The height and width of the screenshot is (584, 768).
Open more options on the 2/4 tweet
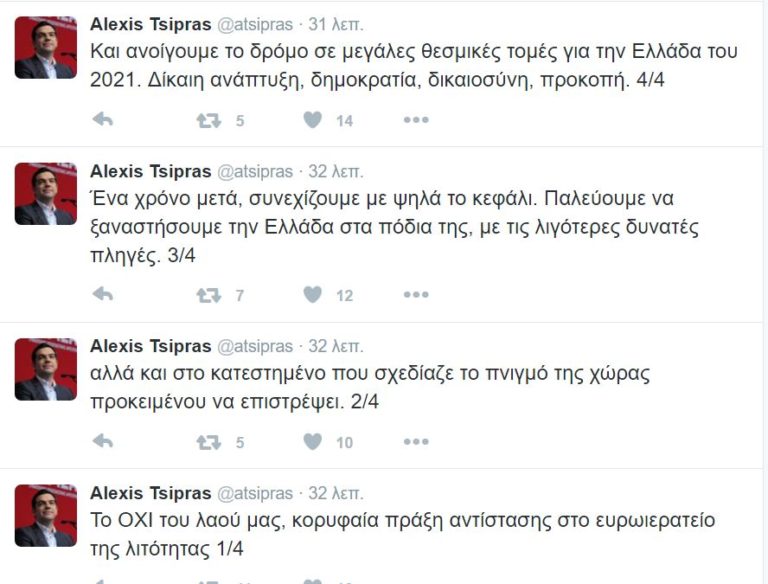[x=416, y=441]
